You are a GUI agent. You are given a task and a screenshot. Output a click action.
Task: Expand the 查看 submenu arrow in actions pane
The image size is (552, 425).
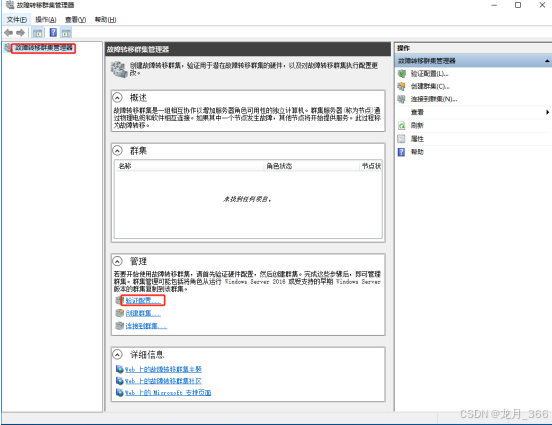coord(547,112)
